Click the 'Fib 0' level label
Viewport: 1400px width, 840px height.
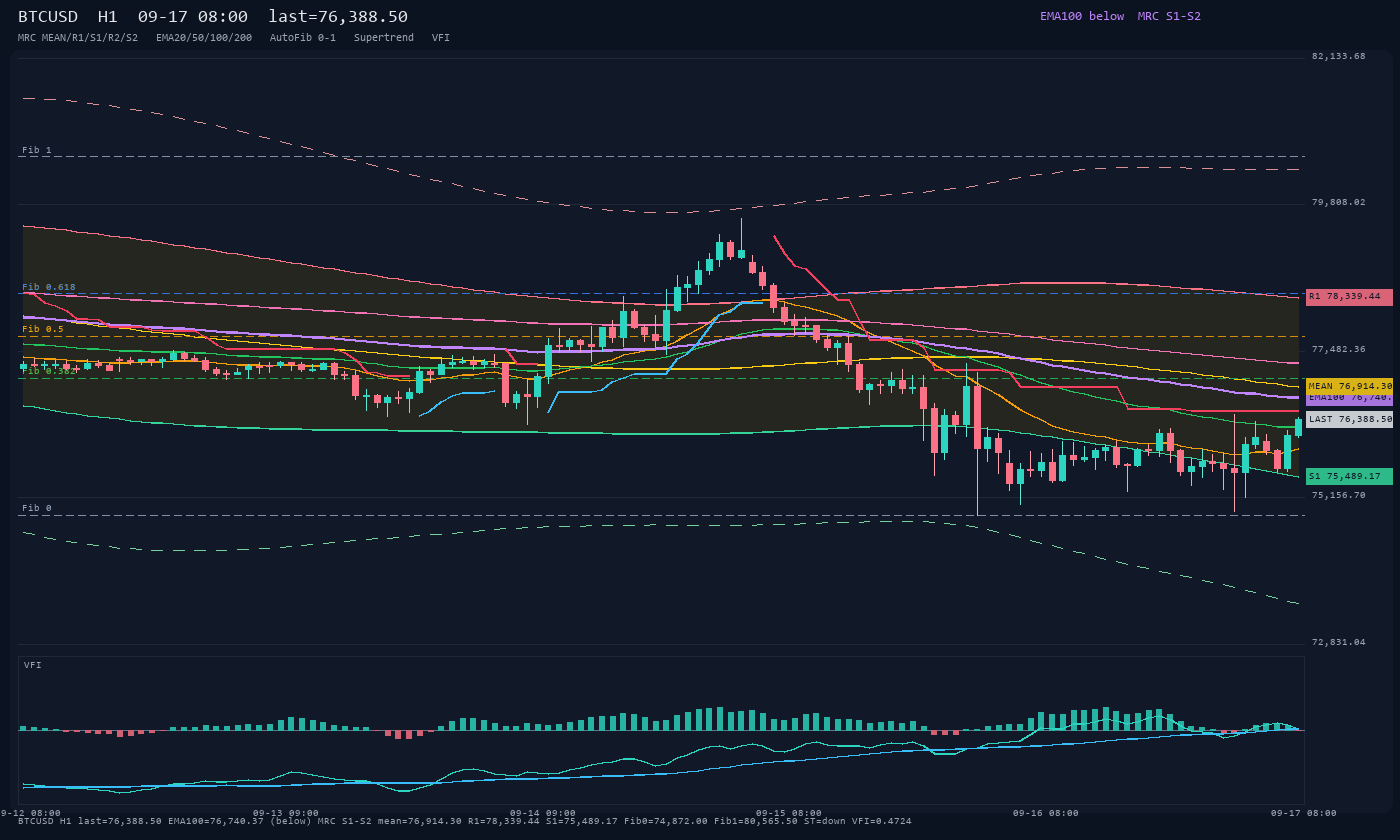coord(37,508)
